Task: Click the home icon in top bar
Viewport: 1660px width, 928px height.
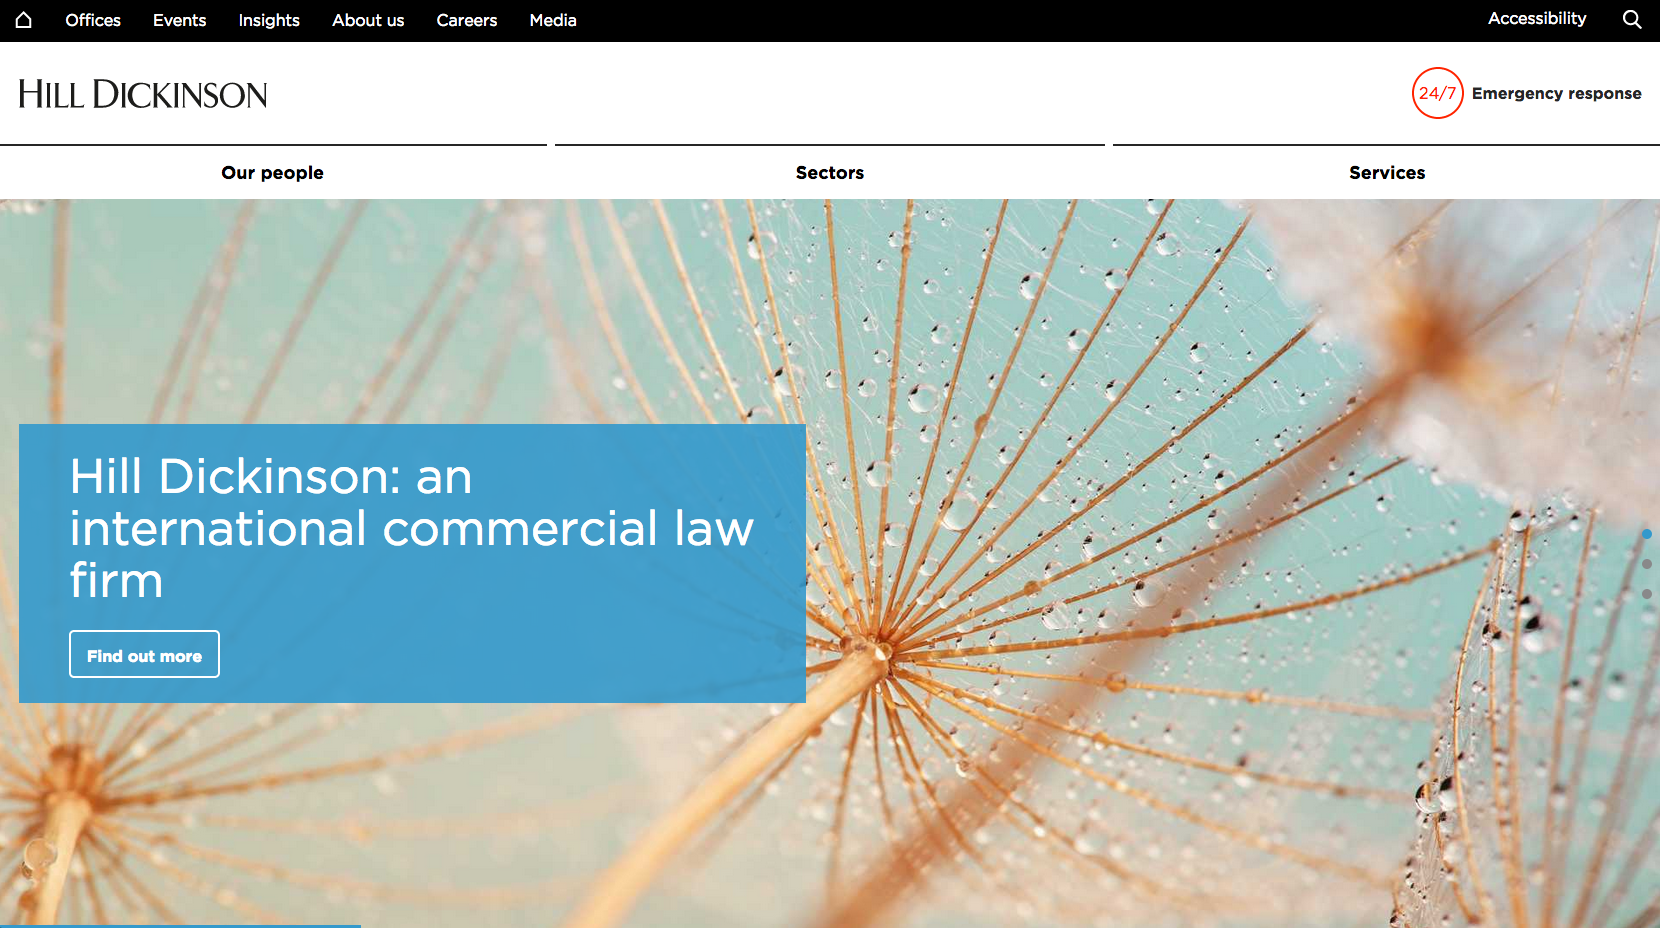Action: pyautogui.click(x=24, y=20)
